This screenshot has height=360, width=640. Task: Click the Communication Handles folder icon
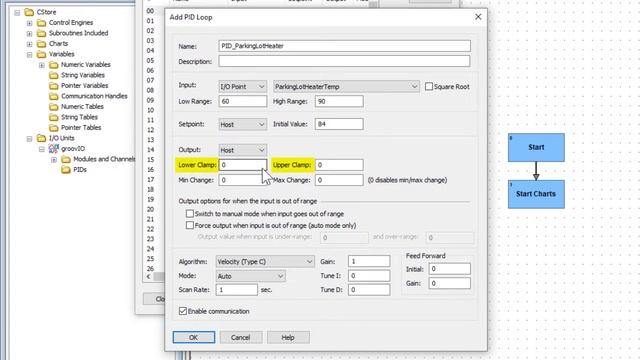tap(53, 96)
